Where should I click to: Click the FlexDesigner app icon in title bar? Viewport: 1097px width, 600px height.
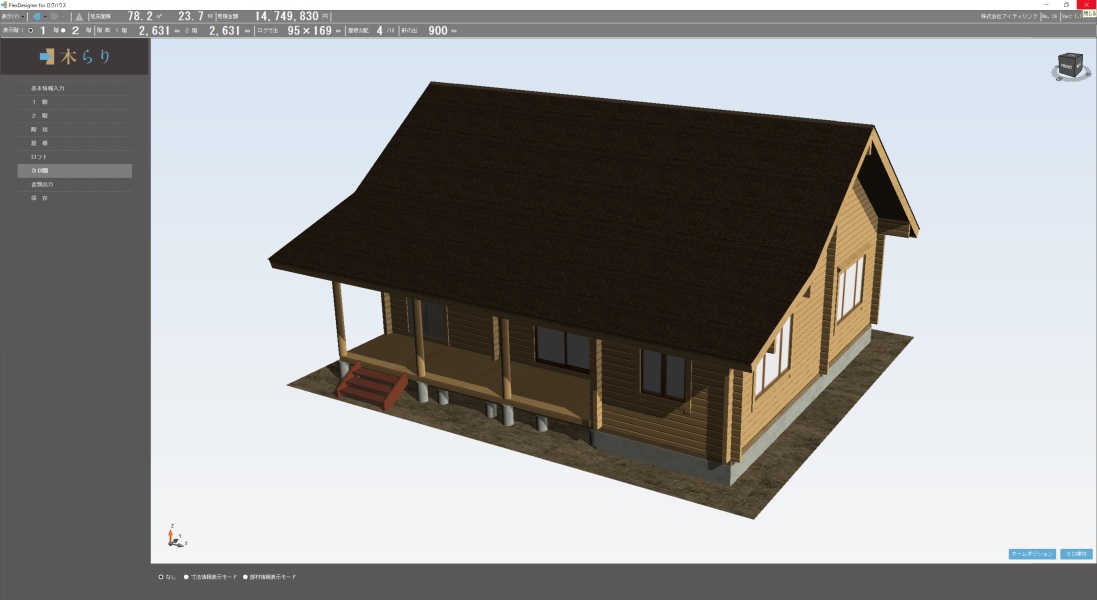[4, 5]
